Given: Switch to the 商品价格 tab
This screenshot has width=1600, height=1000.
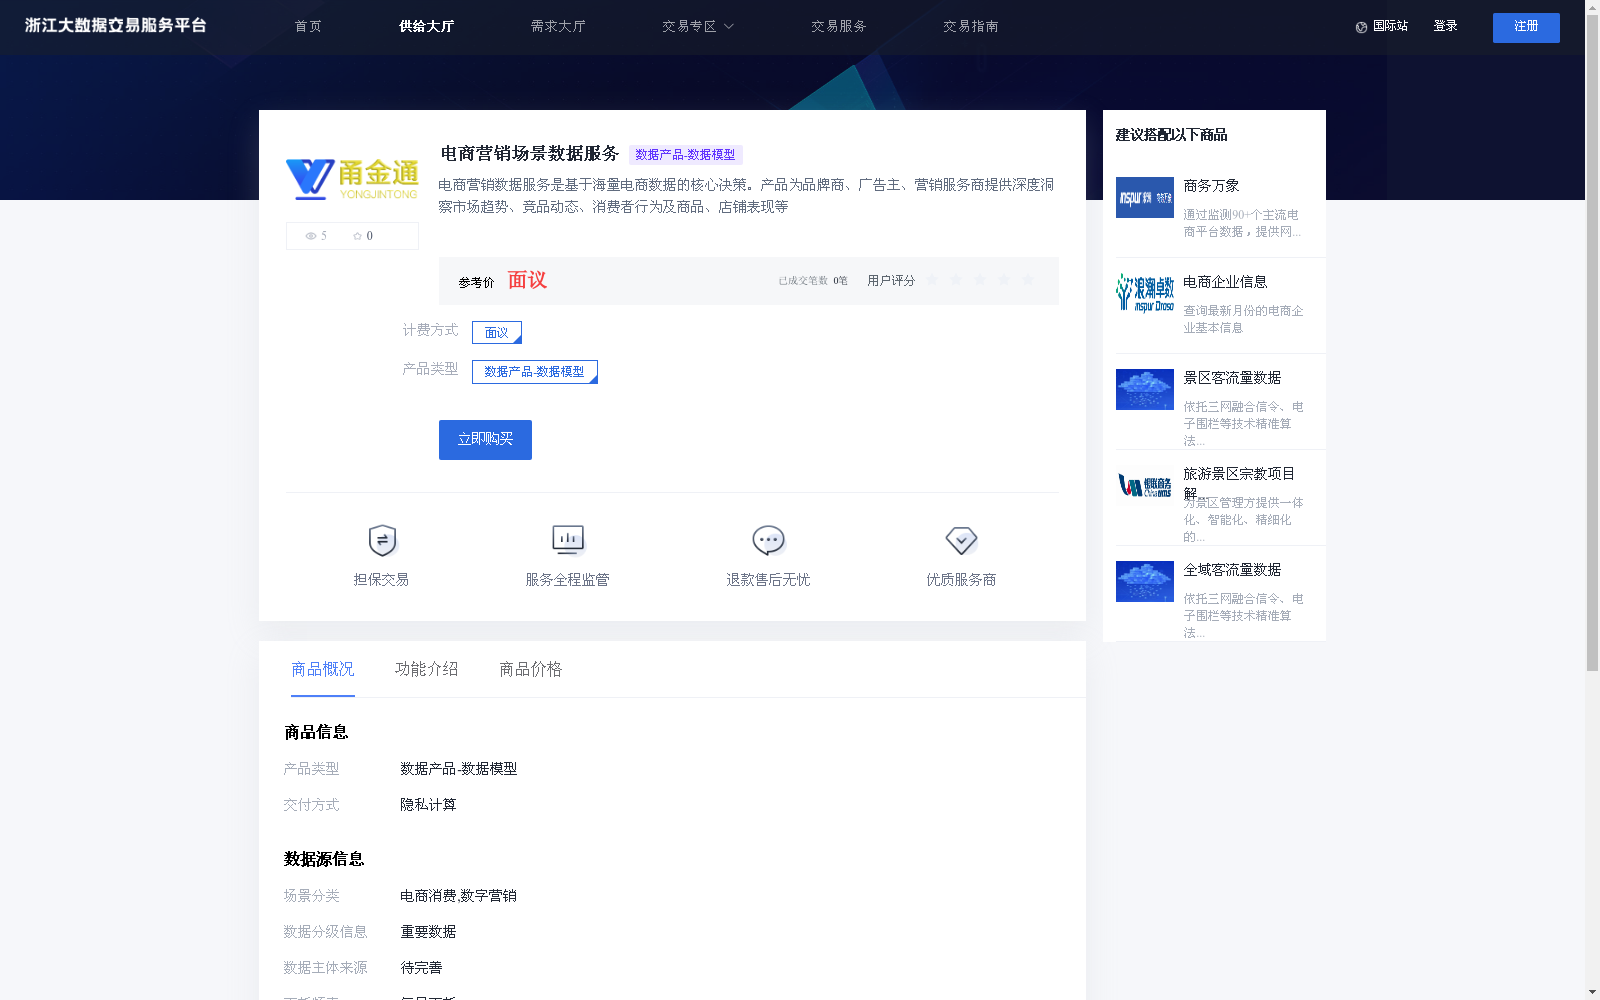Looking at the screenshot, I should [530, 669].
